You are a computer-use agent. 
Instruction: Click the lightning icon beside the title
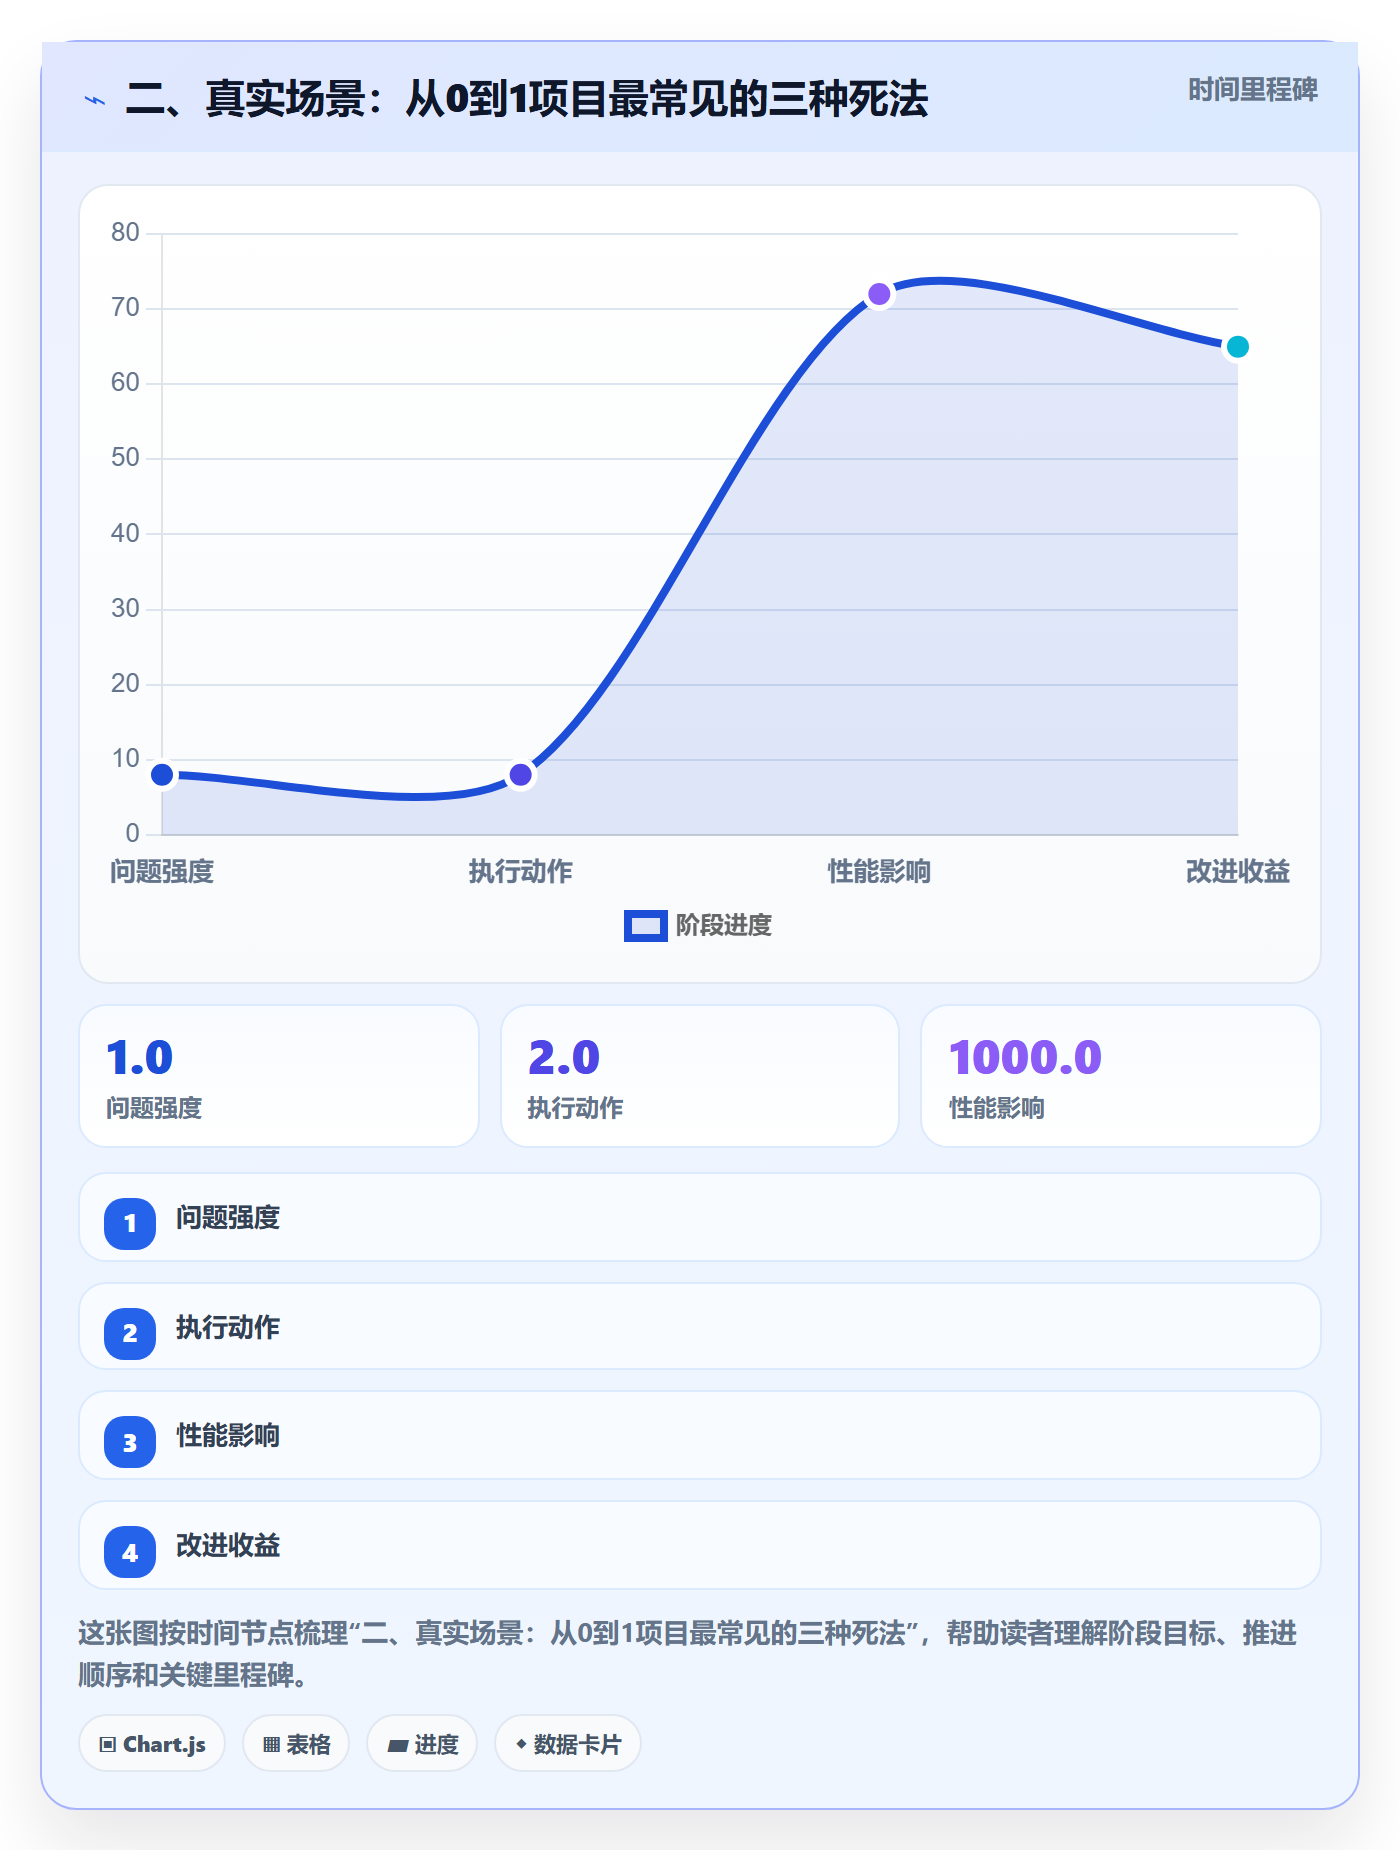[95, 100]
